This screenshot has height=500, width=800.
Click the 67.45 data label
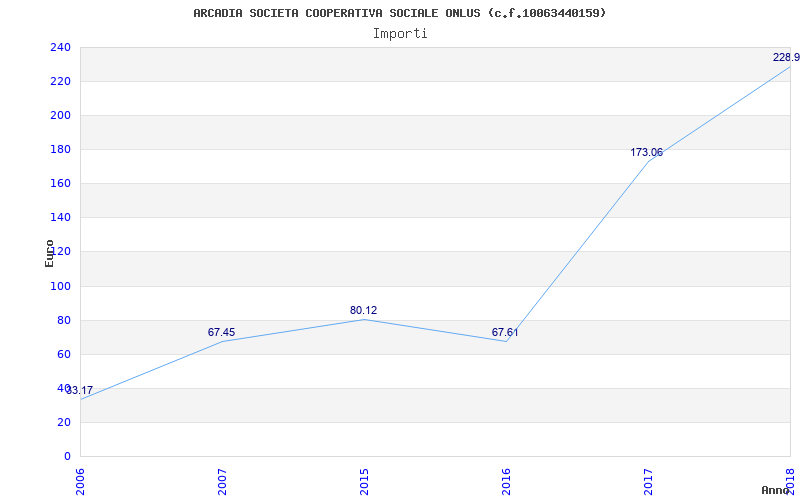(221, 333)
